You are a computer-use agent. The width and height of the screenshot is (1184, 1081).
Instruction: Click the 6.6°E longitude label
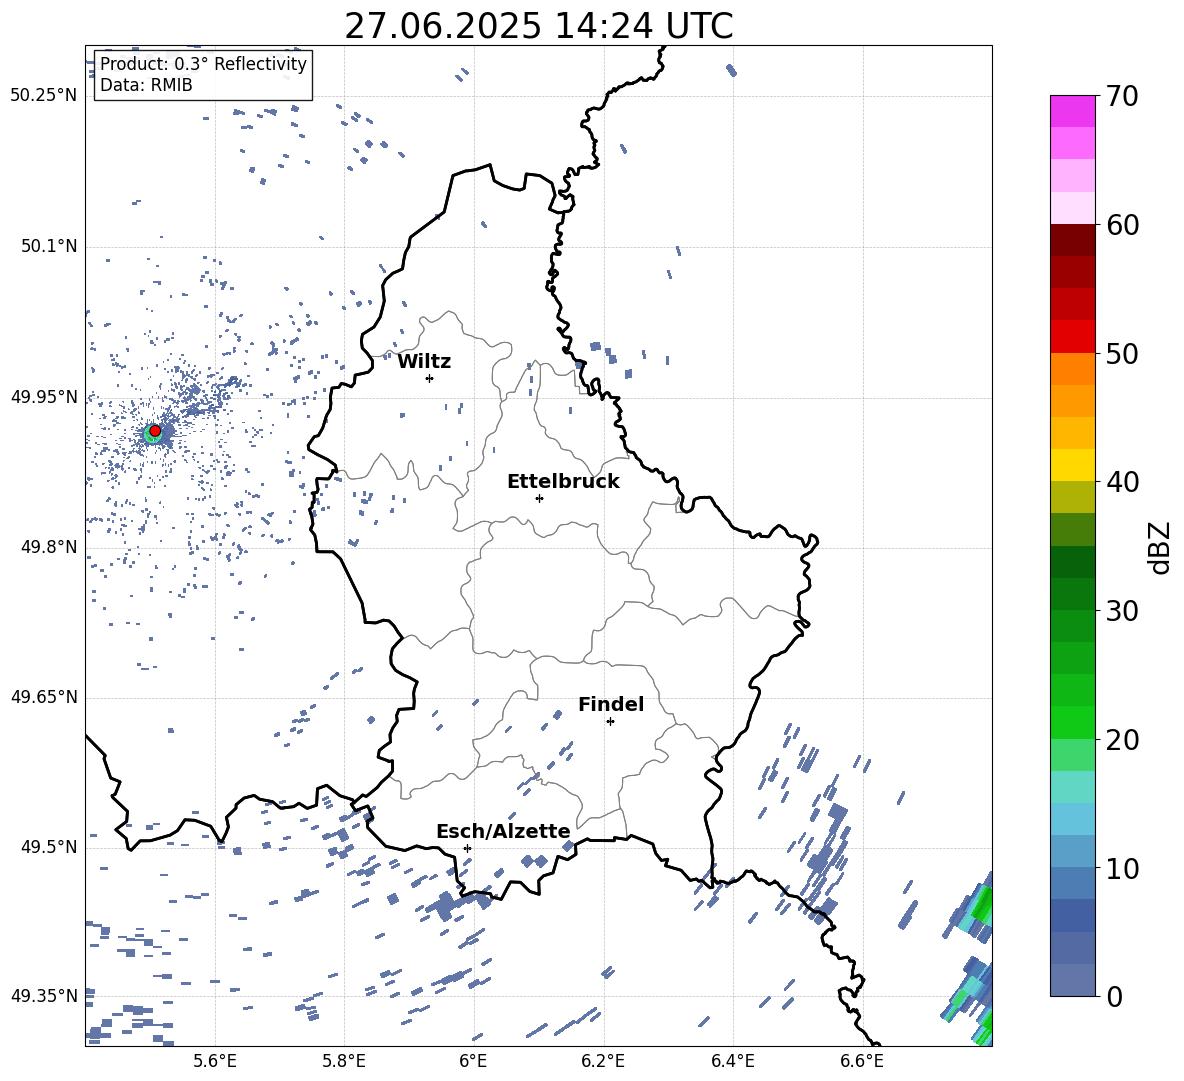coord(862,1061)
